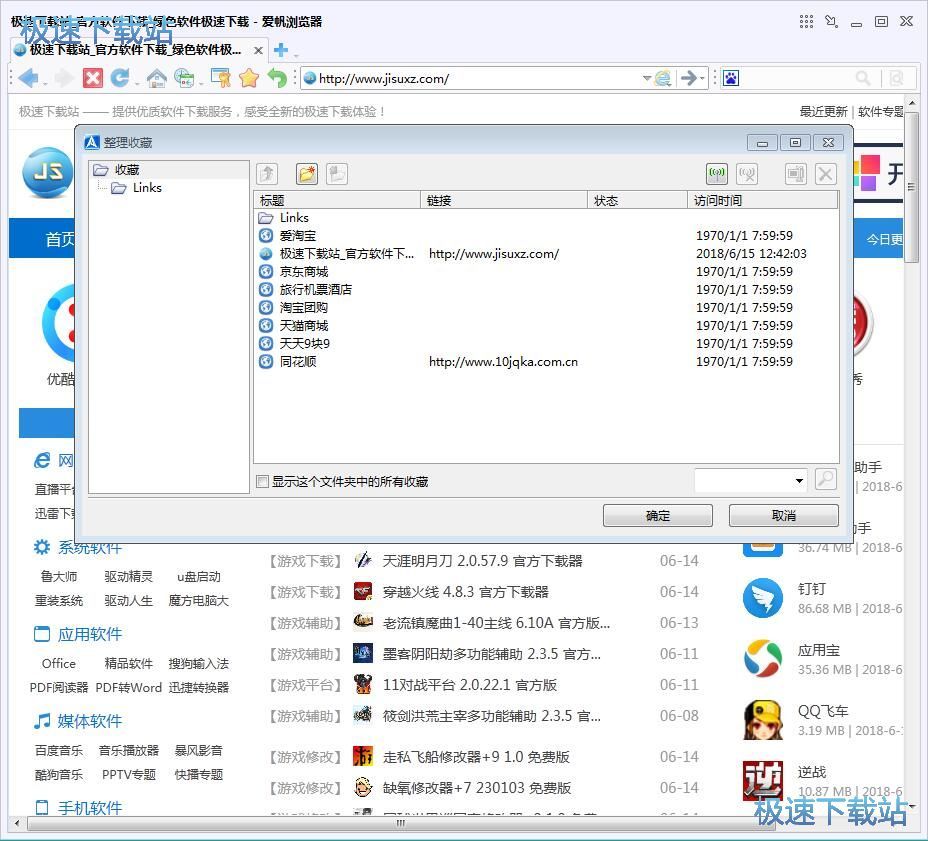Click the search magnifier button in dialog

tap(826, 479)
